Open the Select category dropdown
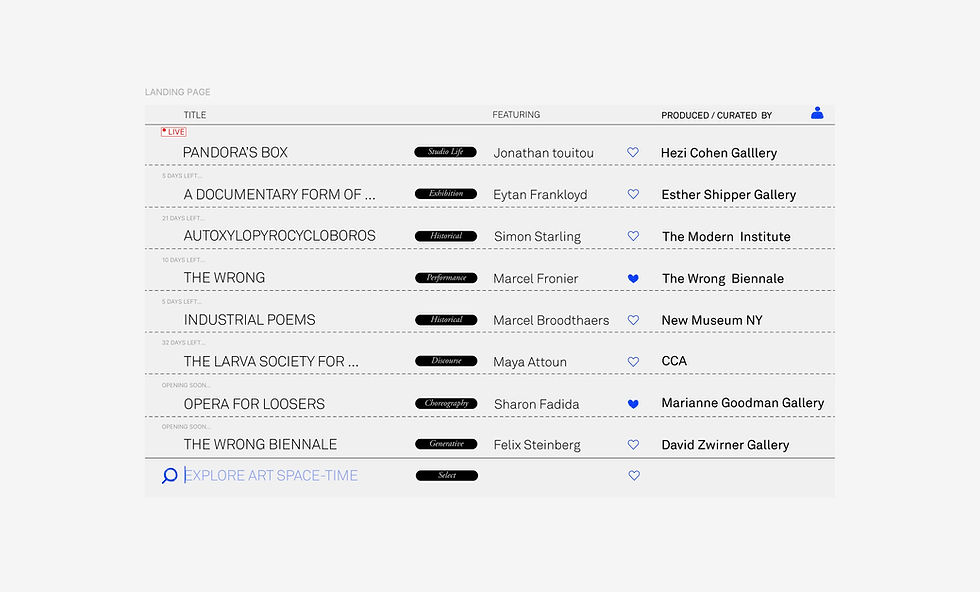 [x=446, y=476]
